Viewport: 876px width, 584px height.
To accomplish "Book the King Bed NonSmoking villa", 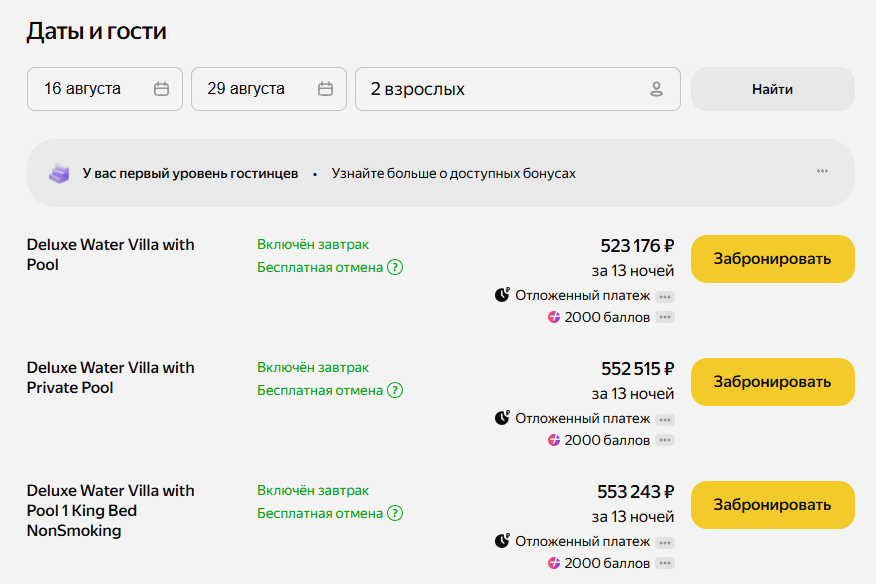I will point(772,505).
